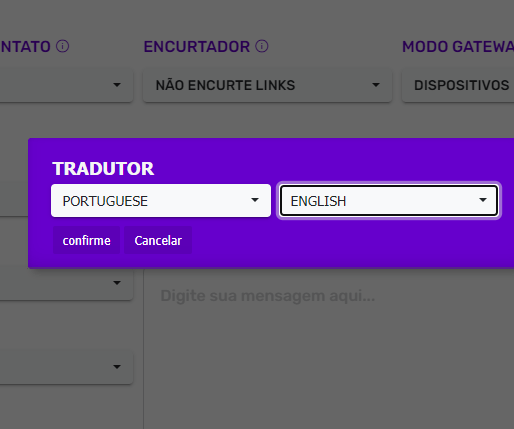The image size is (514, 429).
Task: Click the TRADUTOR dialog title
Action: point(103,169)
